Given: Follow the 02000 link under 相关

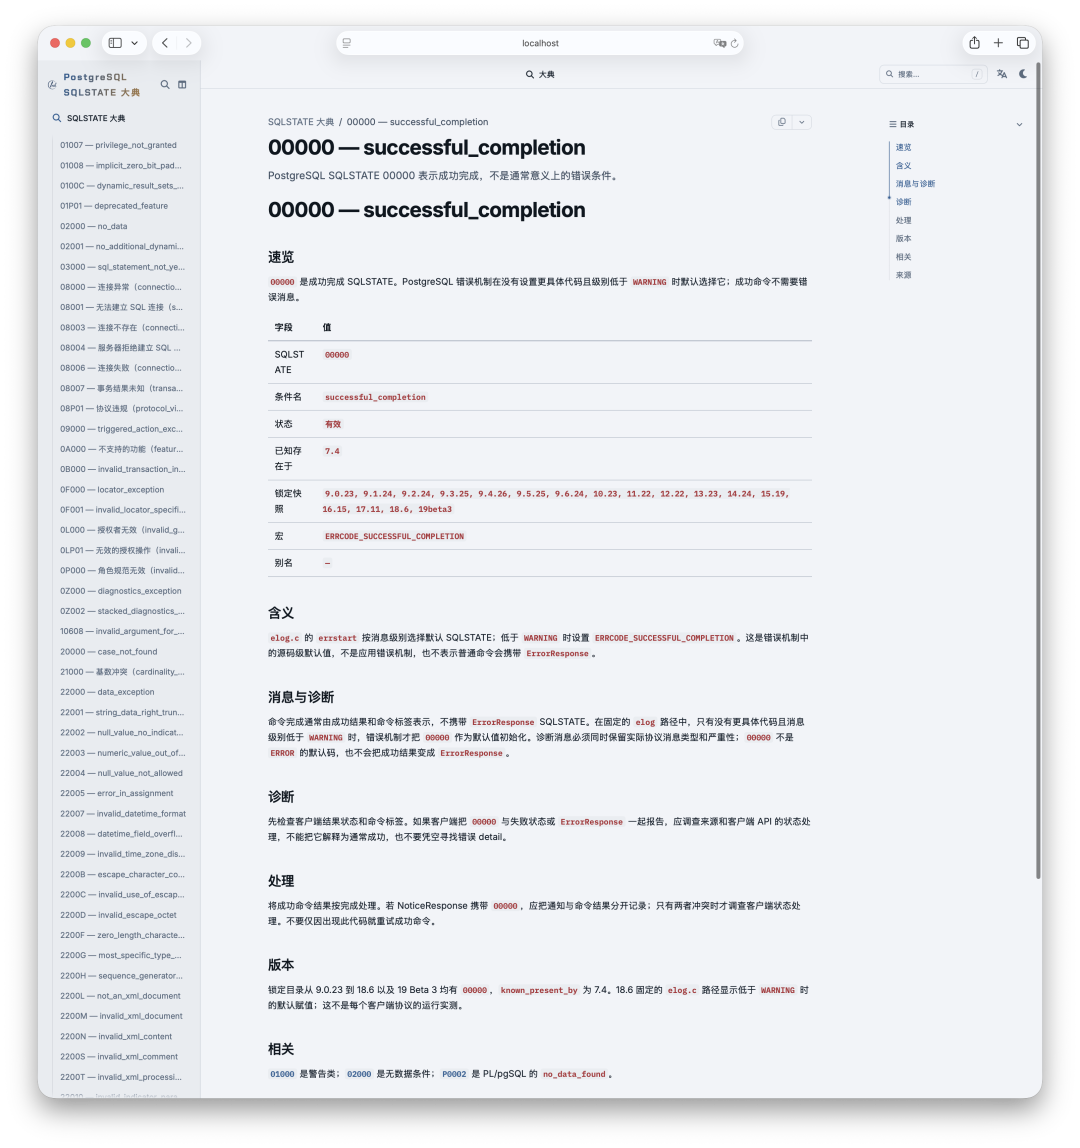Looking at the screenshot, I should tap(359, 1074).
